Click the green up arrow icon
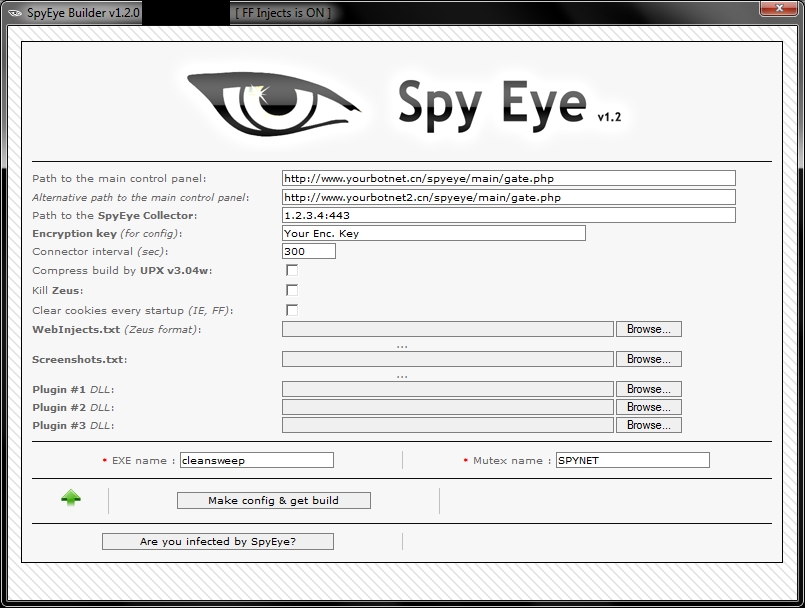 (x=71, y=498)
